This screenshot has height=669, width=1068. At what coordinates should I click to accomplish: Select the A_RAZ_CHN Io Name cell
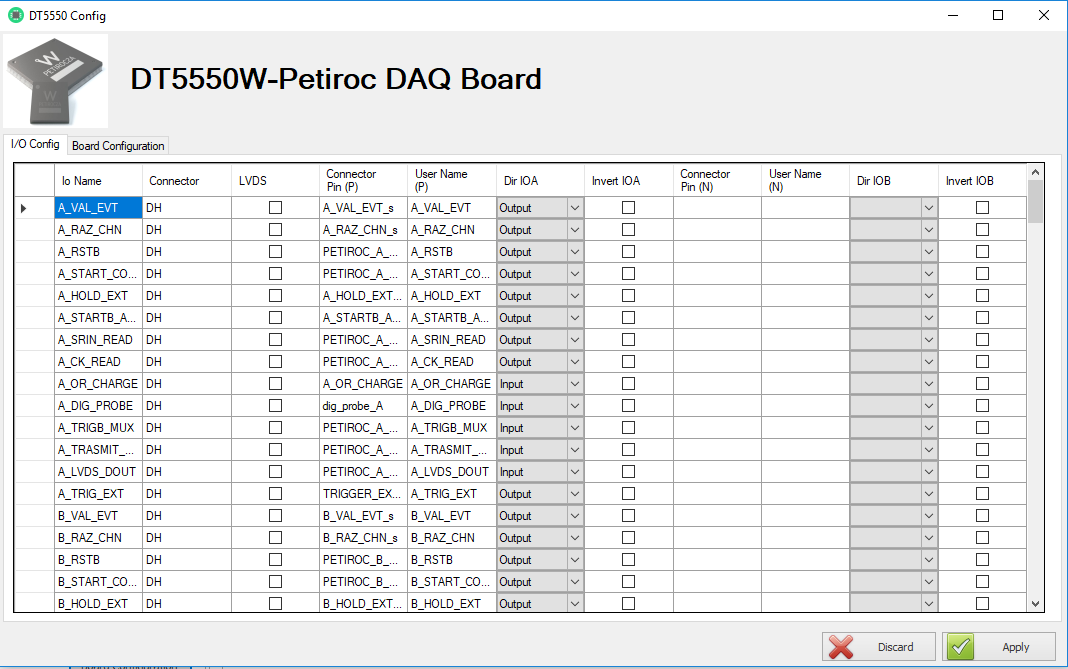coord(99,230)
